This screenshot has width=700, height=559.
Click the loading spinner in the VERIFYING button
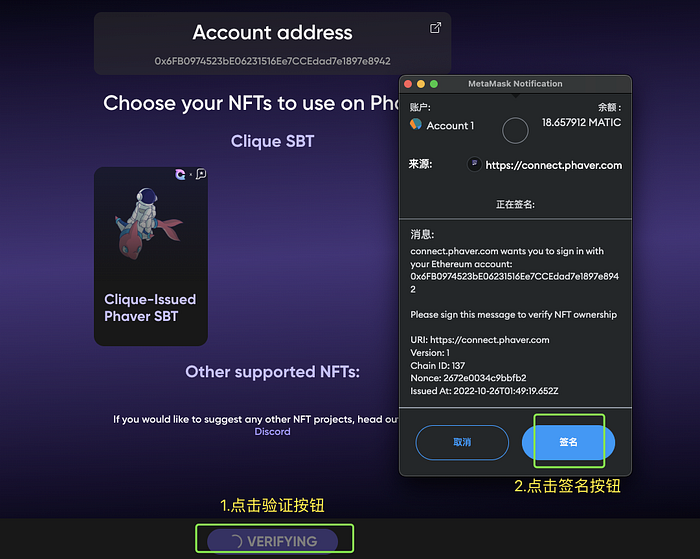coord(236,541)
